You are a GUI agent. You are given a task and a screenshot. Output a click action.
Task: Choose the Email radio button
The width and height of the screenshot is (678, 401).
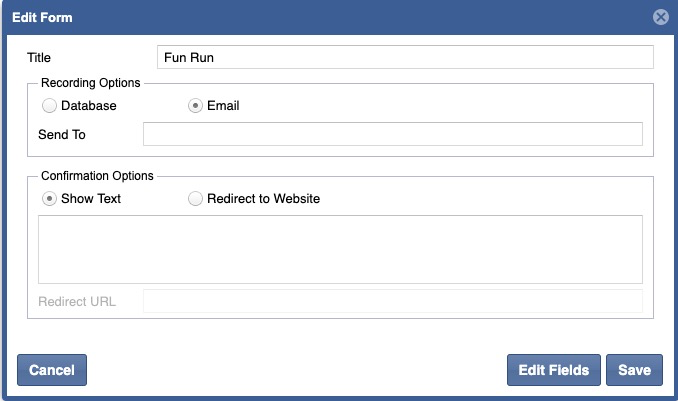pos(196,106)
